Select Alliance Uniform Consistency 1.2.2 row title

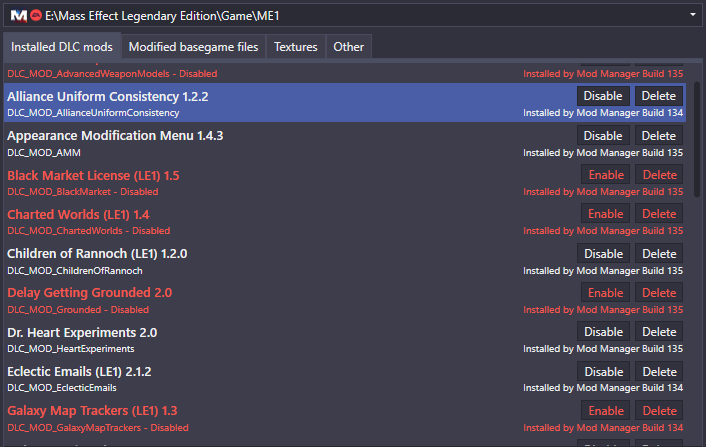click(x=108, y=97)
